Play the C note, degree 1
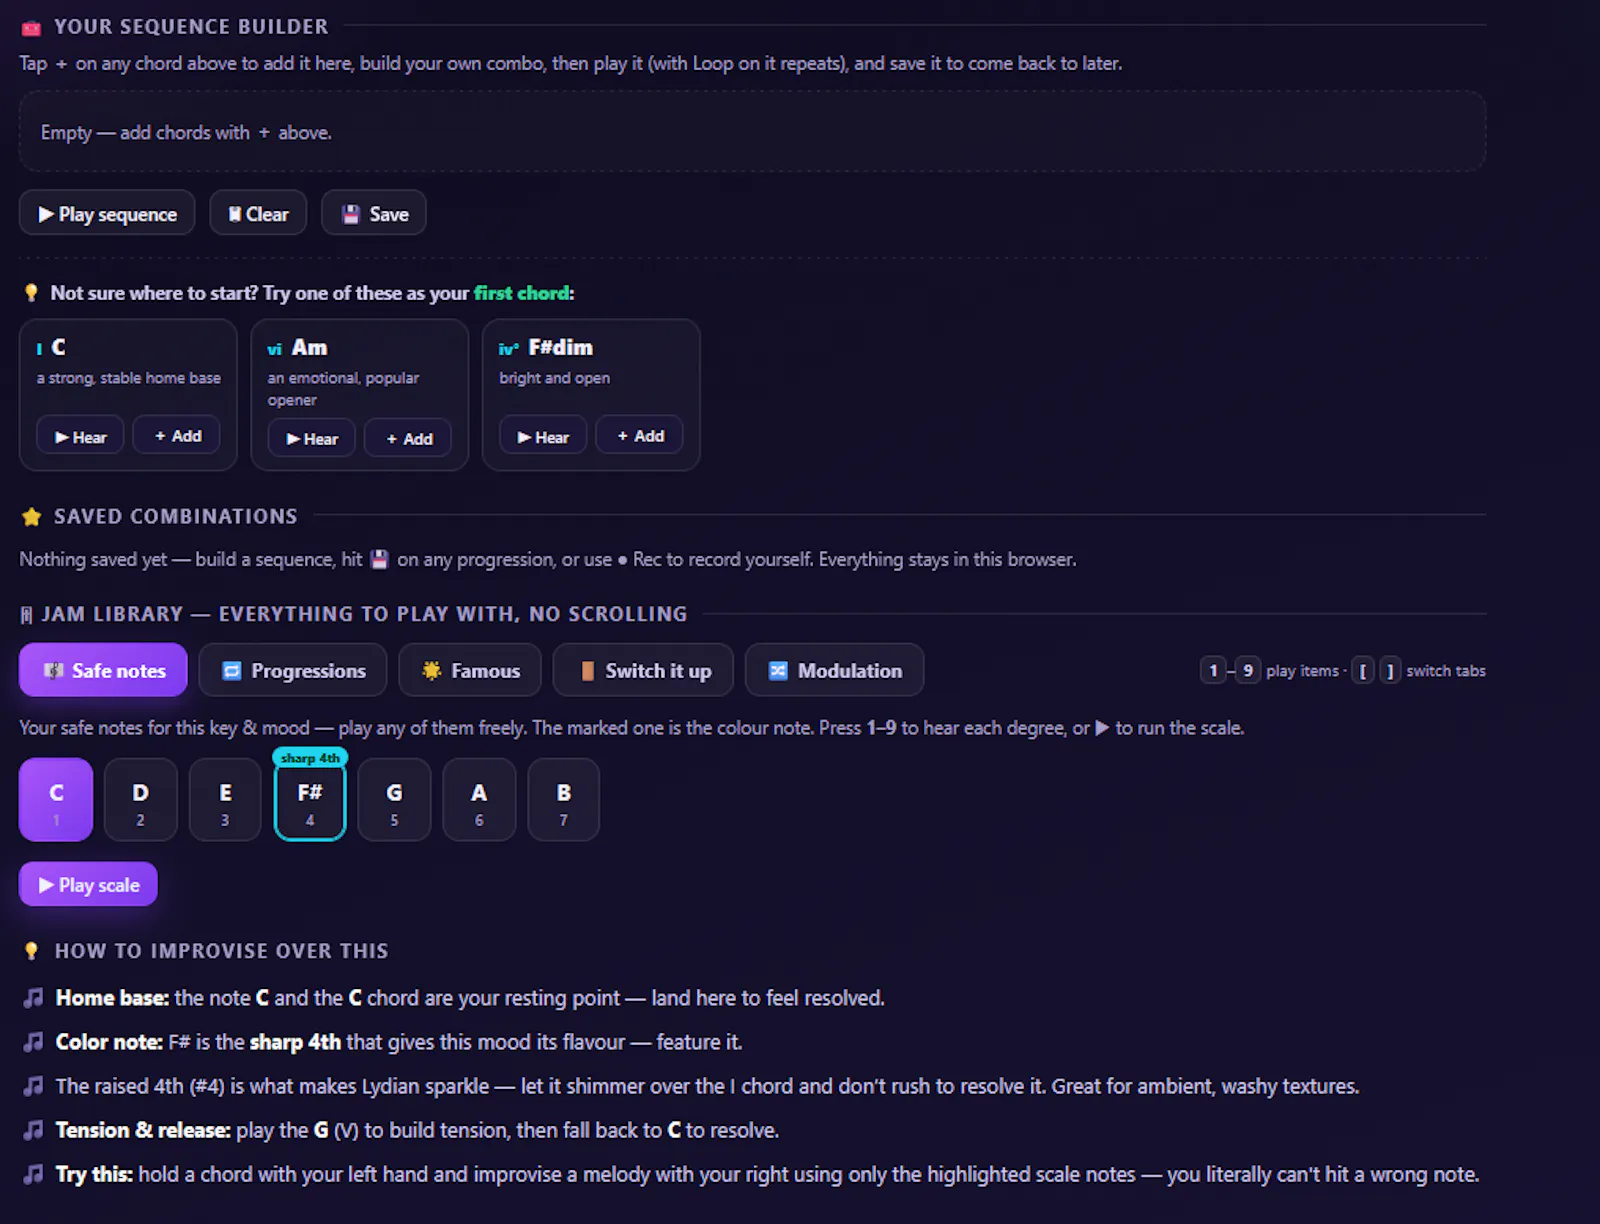1600x1224 pixels. [56, 800]
